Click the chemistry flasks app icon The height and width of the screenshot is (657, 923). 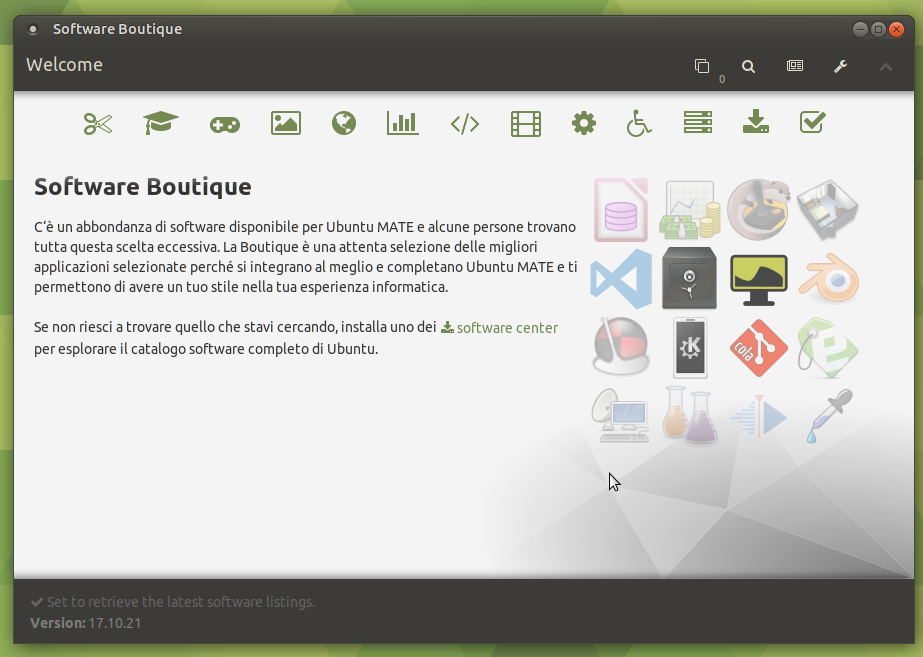(x=690, y=415)
